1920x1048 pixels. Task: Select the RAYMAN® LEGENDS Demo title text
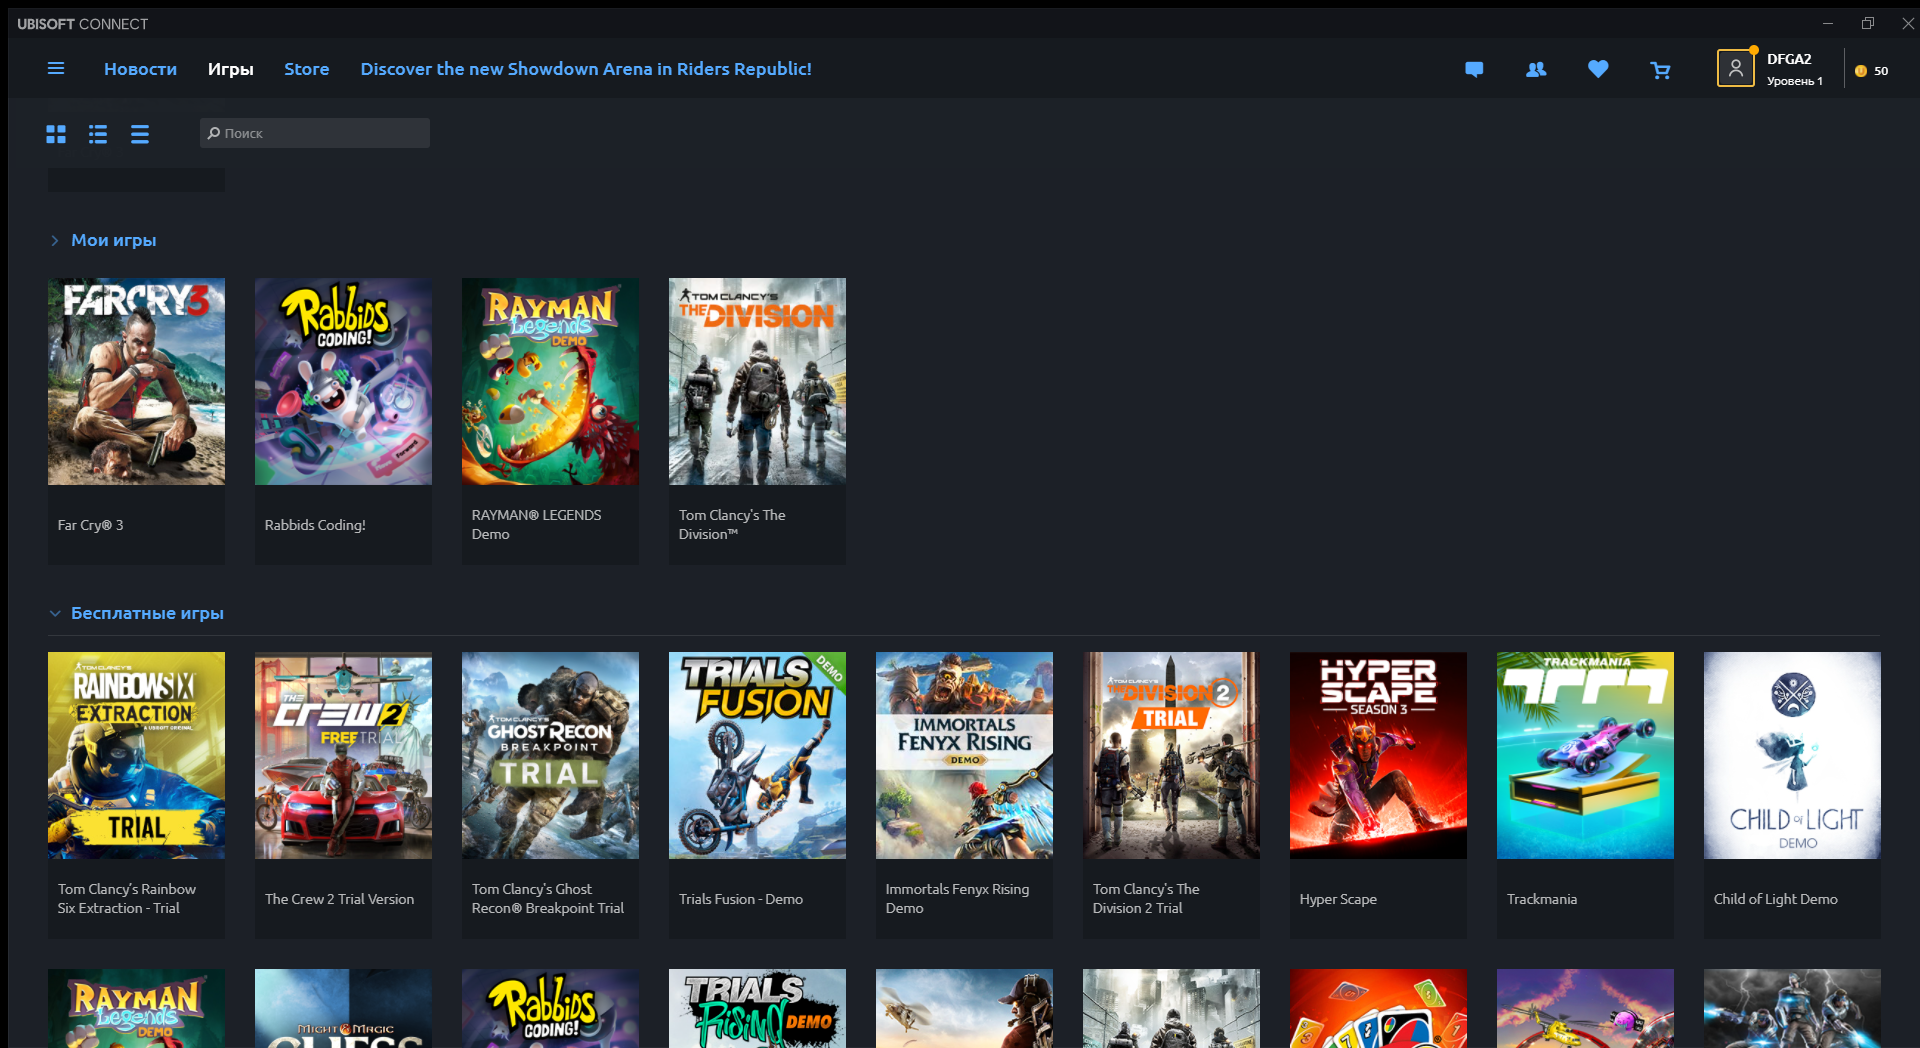pos(536,525)
